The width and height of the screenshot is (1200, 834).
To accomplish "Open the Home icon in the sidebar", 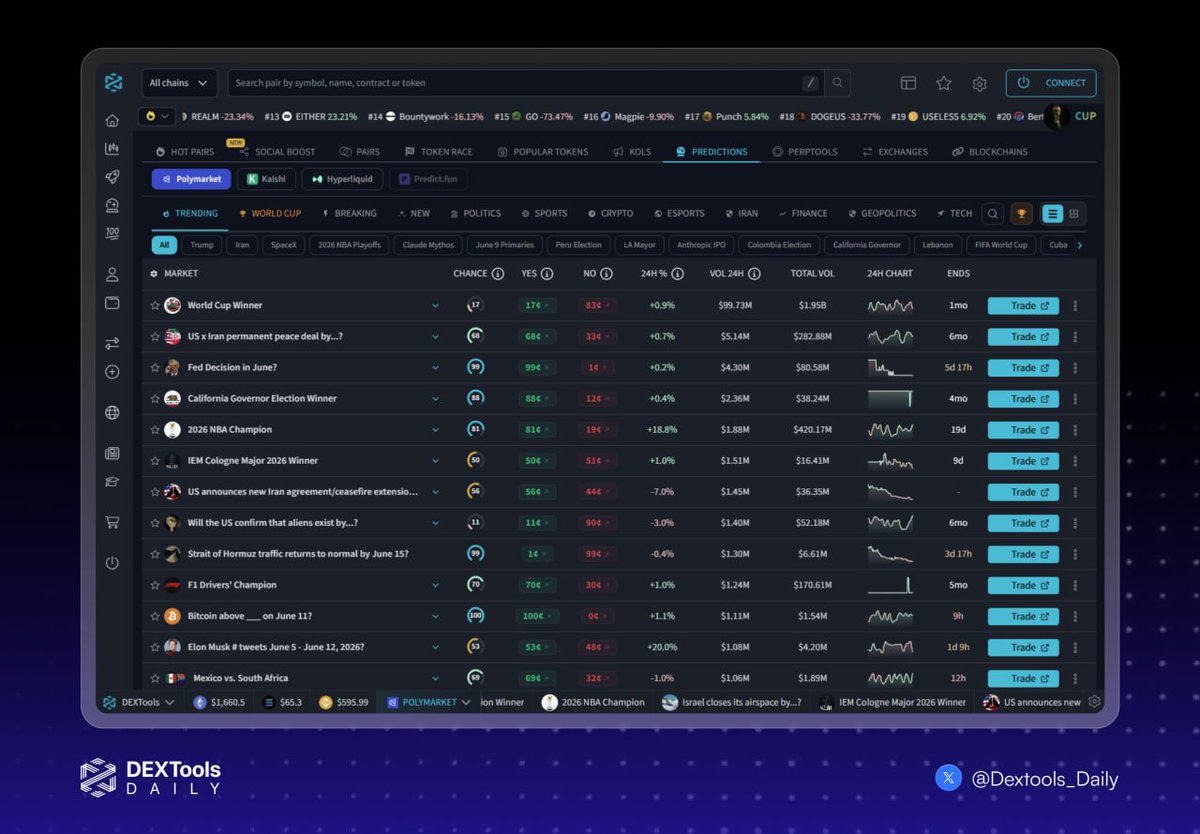I will coord(112,121).
